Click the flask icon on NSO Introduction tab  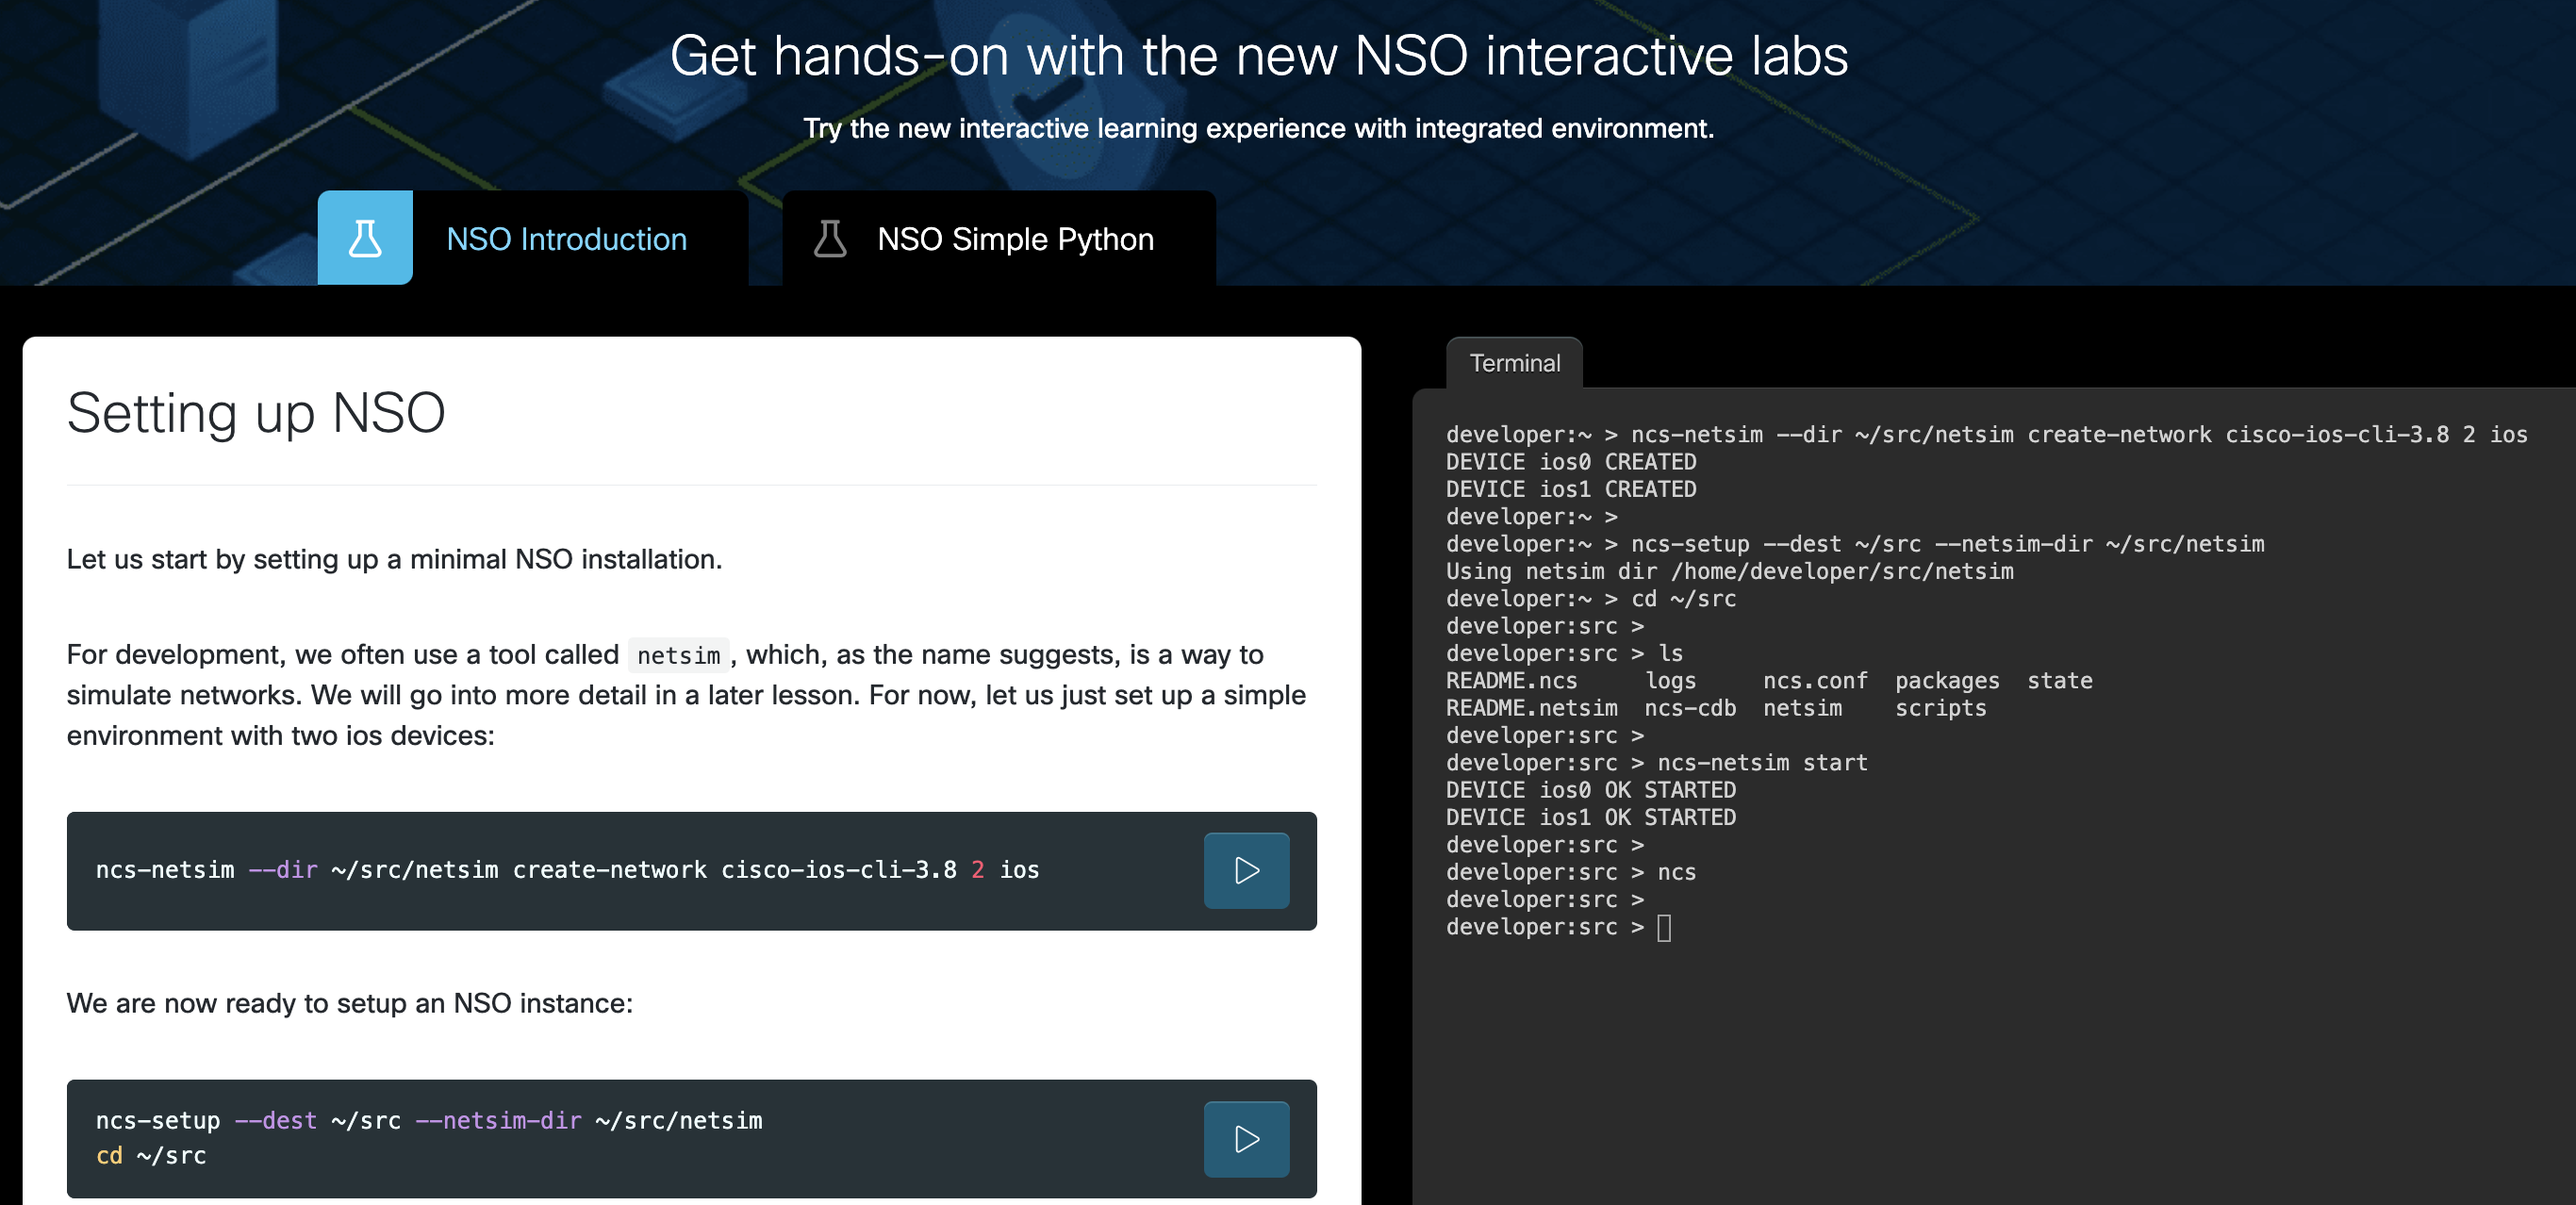click(365, 238)
